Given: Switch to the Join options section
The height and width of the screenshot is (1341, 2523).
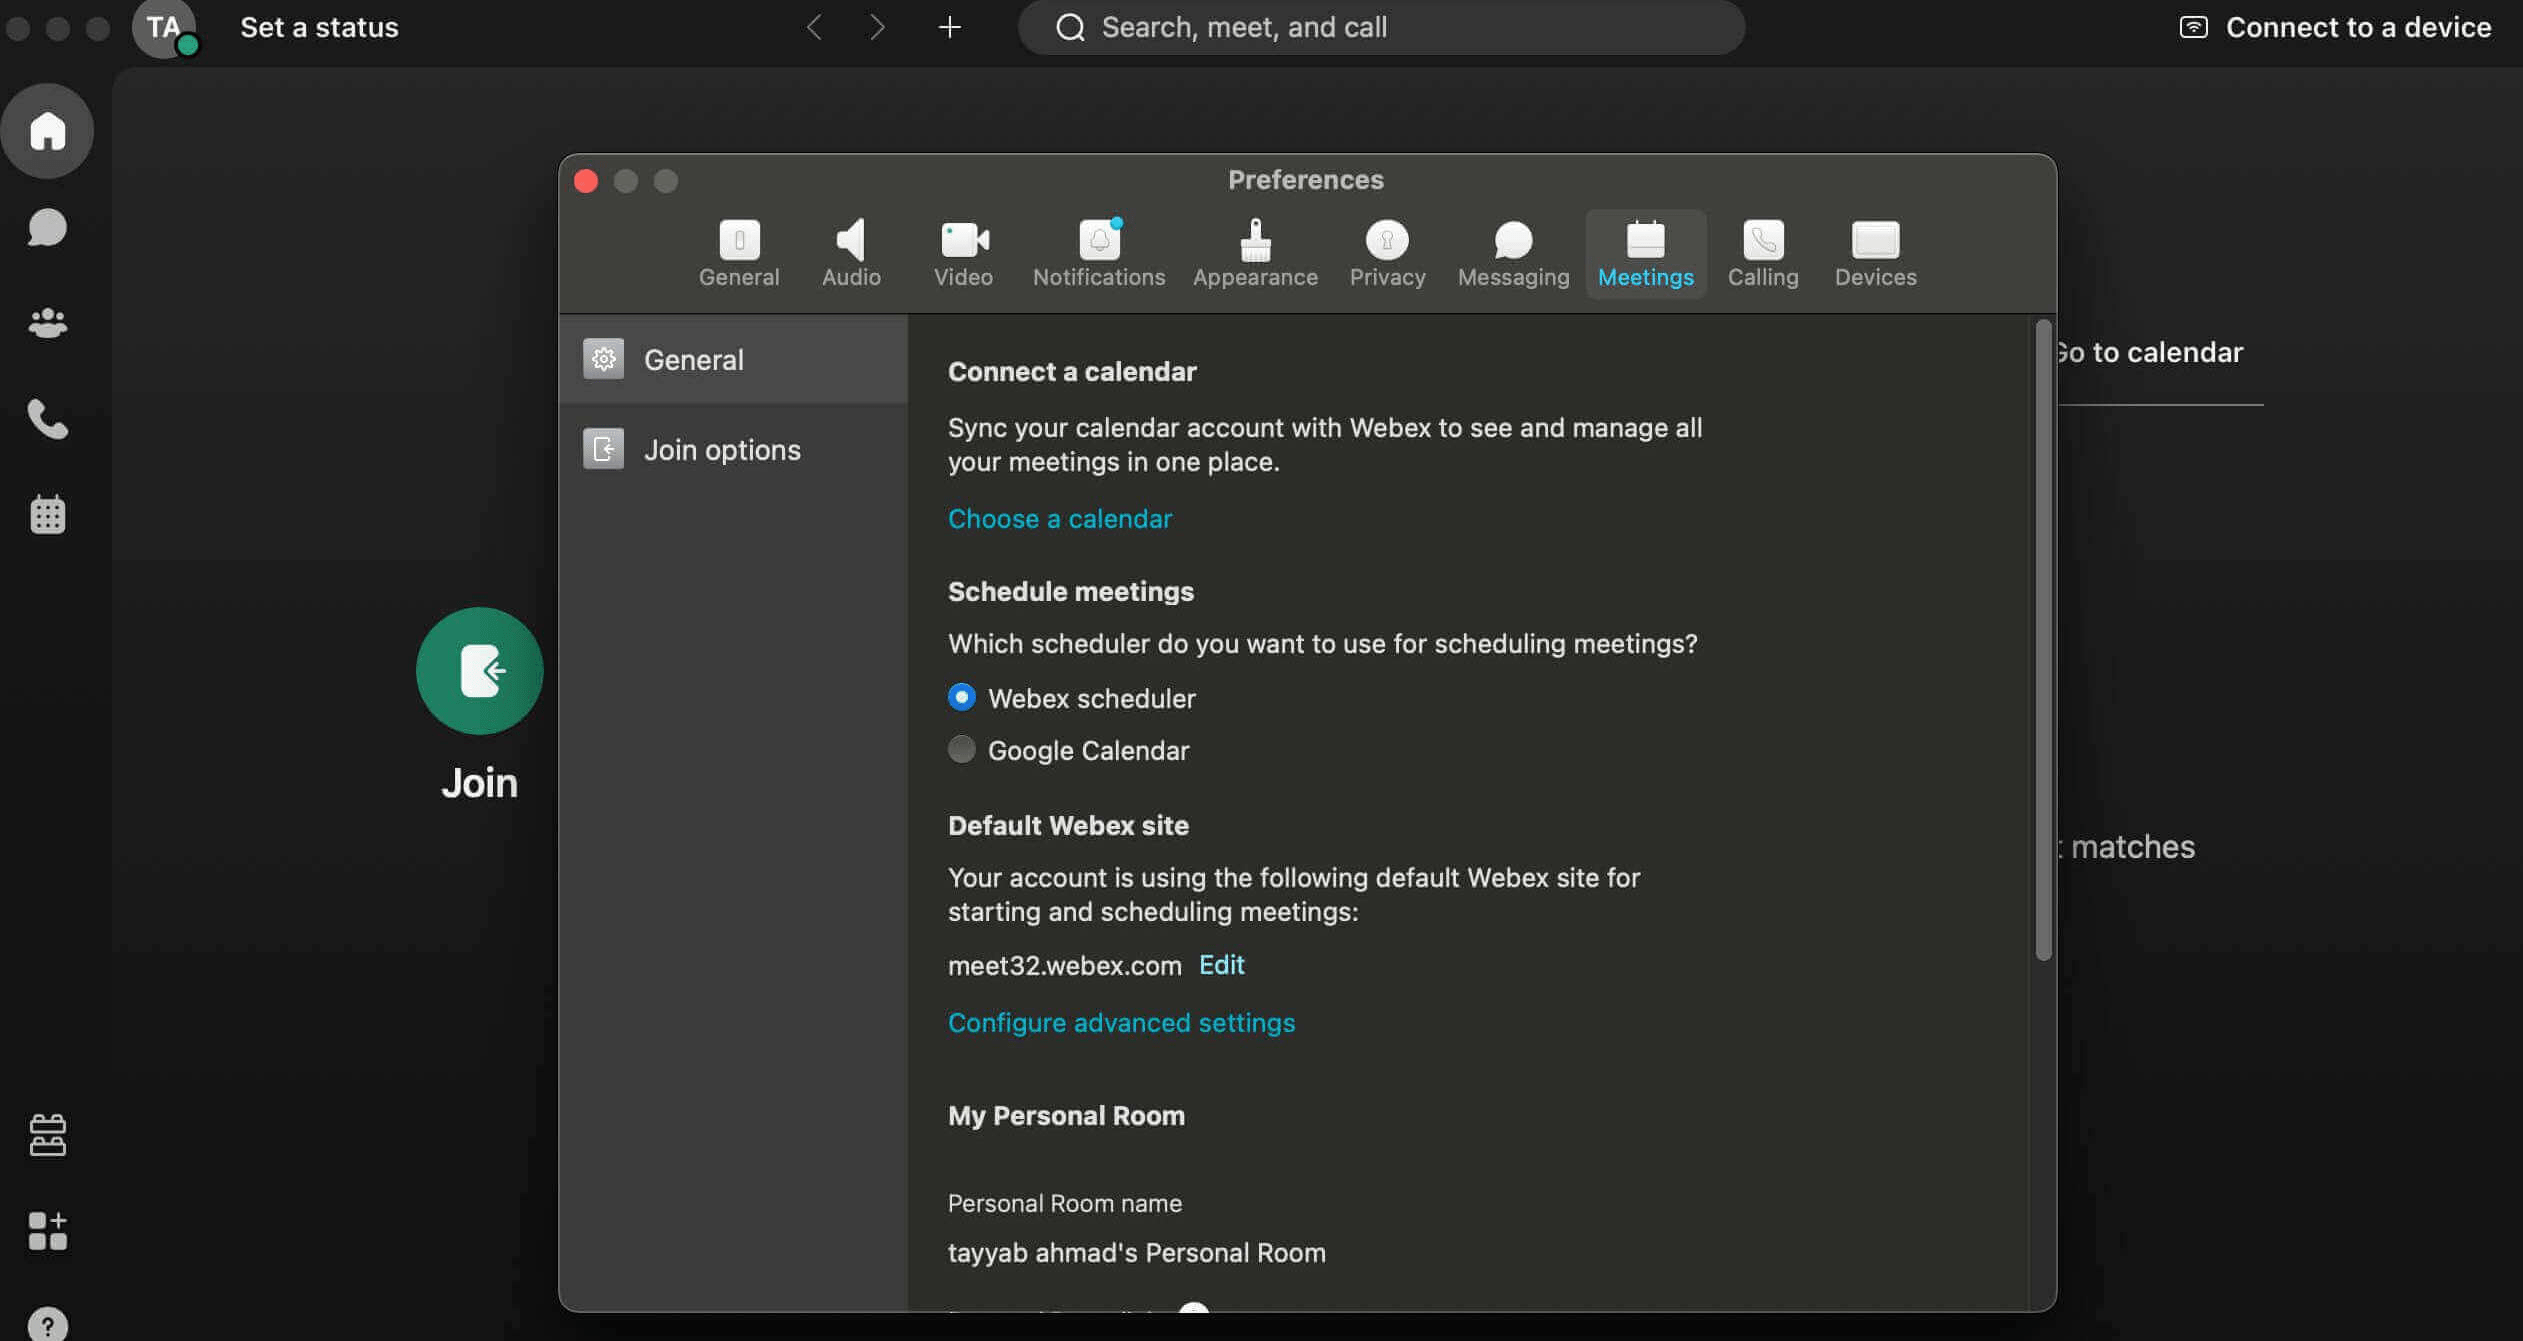Looking at the screenshot, I should 722,449.
